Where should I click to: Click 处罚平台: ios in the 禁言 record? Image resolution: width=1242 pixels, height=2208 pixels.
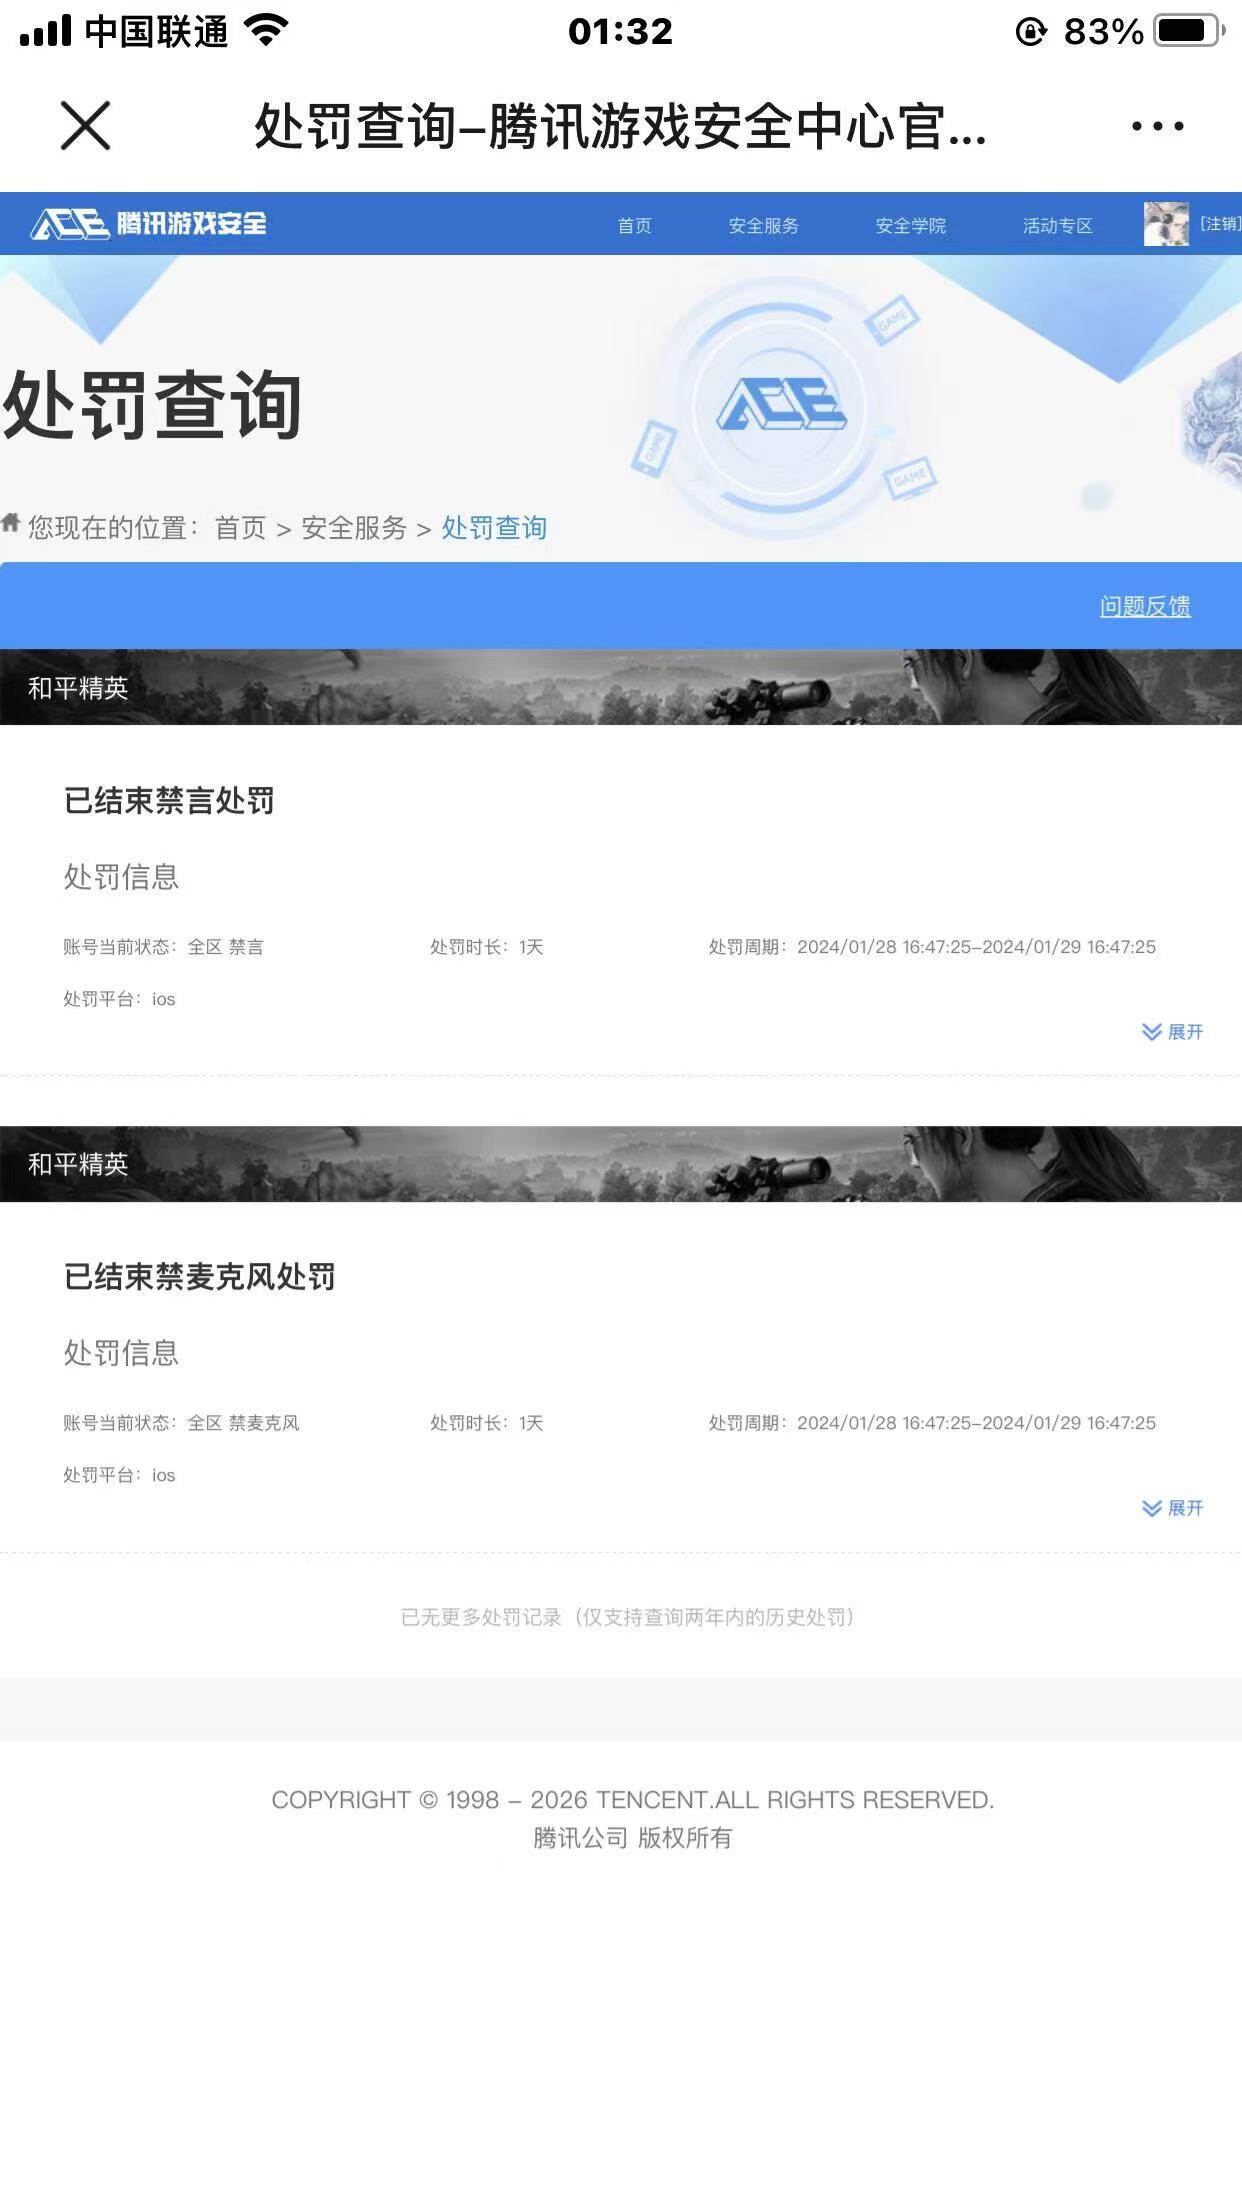tap(119, 998)
